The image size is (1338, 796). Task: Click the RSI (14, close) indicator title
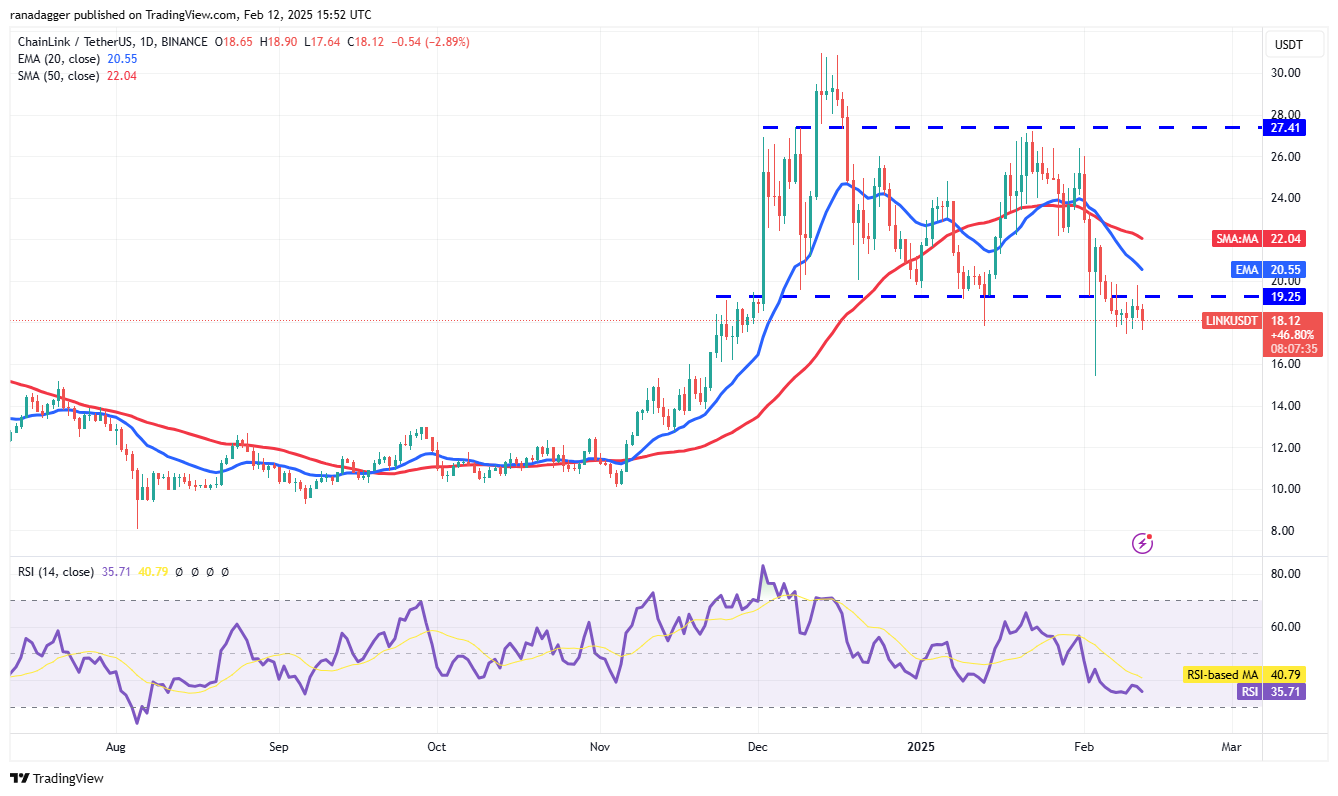[57, 571]
